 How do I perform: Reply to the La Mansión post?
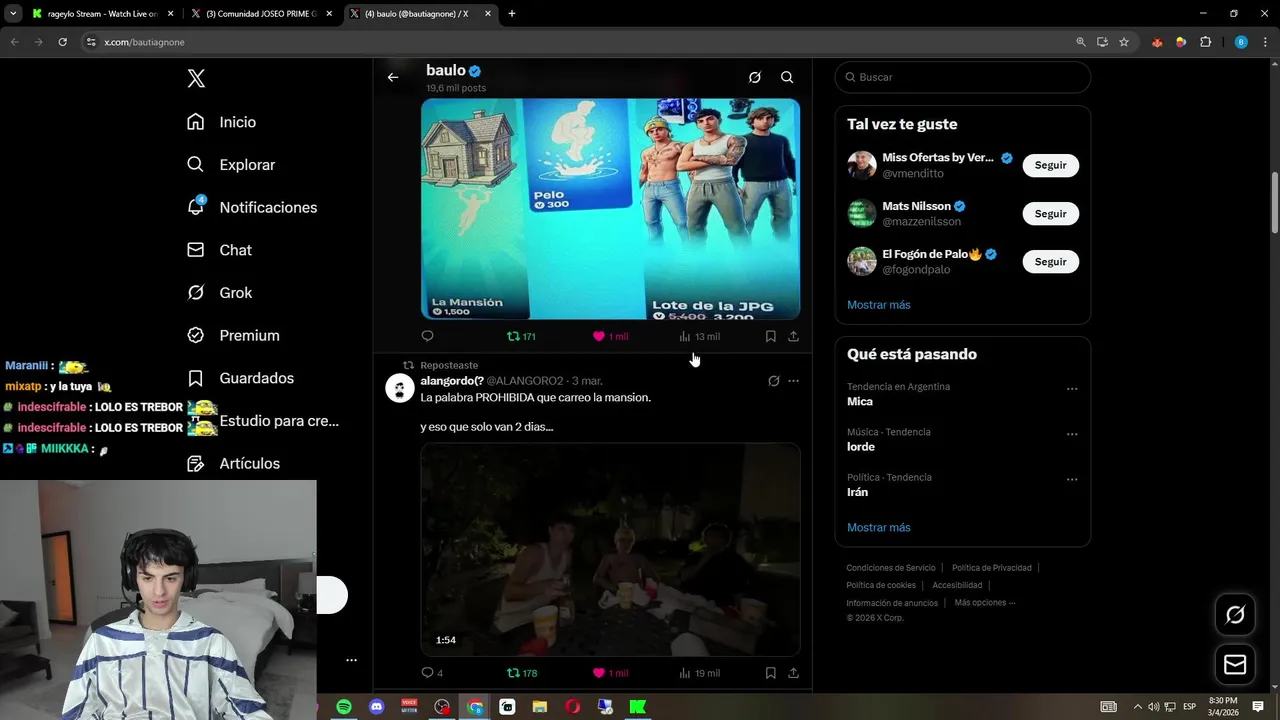[x=427, y=336]
